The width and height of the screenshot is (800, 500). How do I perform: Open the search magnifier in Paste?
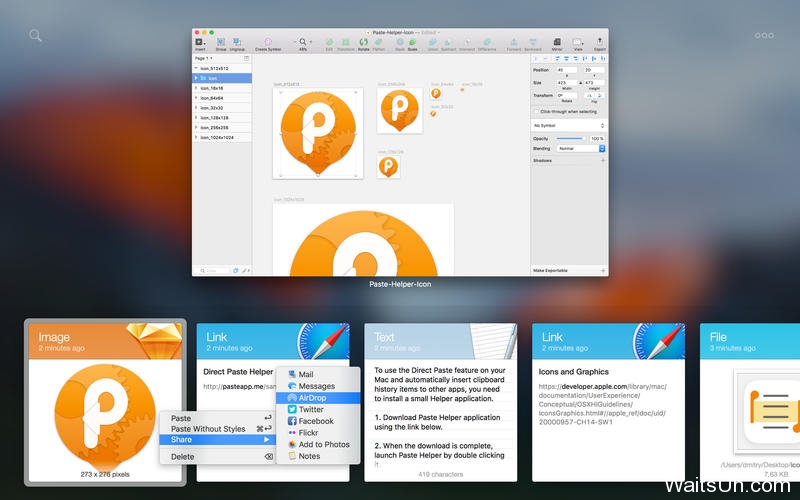[35, 35]
